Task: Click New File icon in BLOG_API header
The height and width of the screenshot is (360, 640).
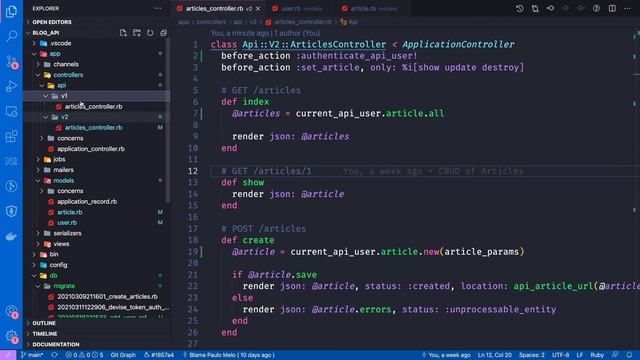Action: pos(123,33)
